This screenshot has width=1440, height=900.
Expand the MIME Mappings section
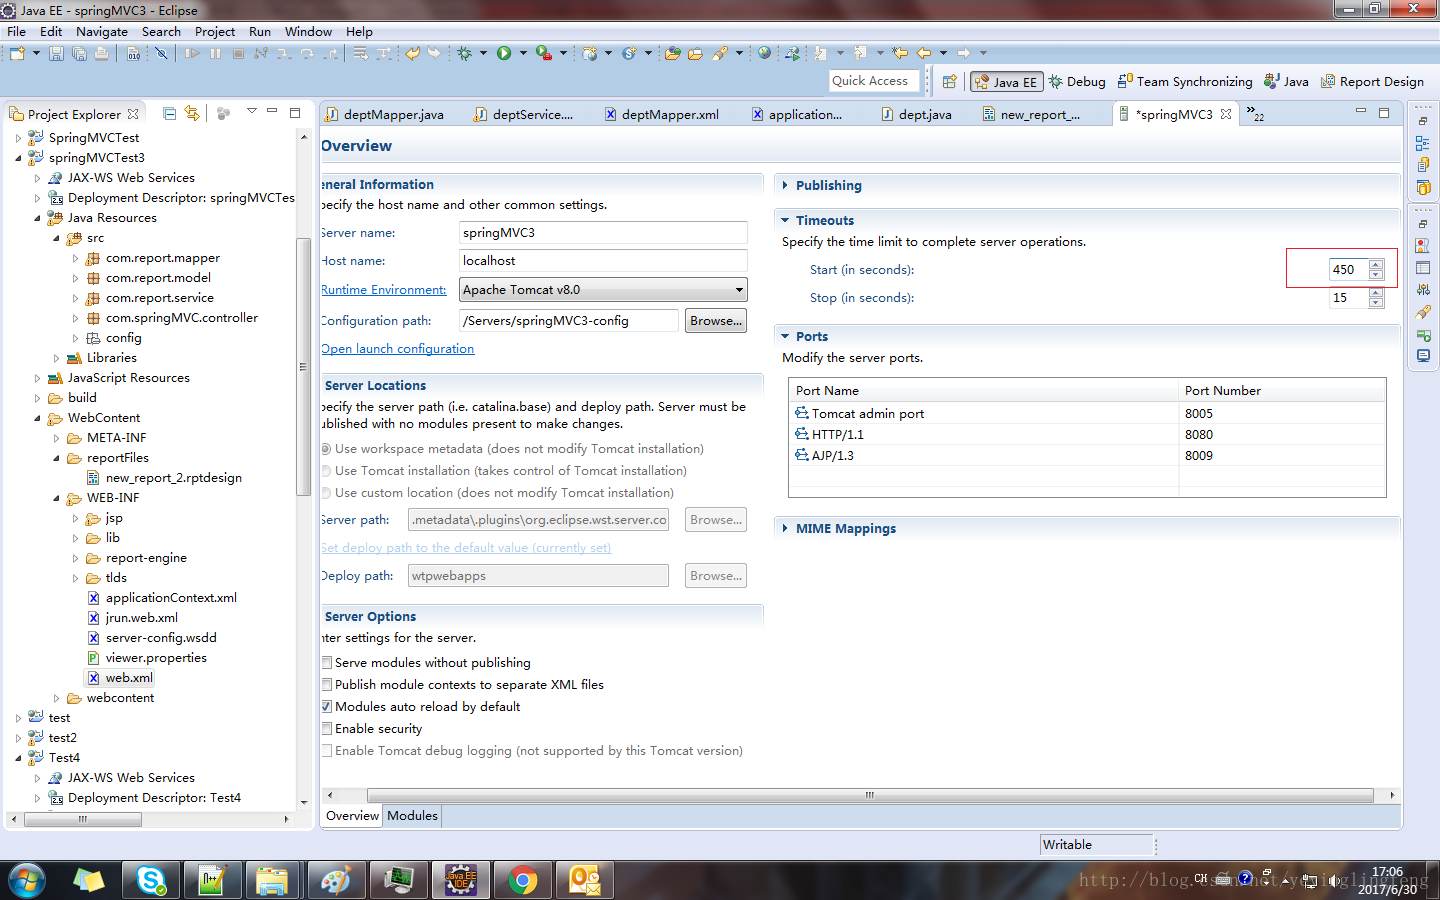(x=785, y=528)
